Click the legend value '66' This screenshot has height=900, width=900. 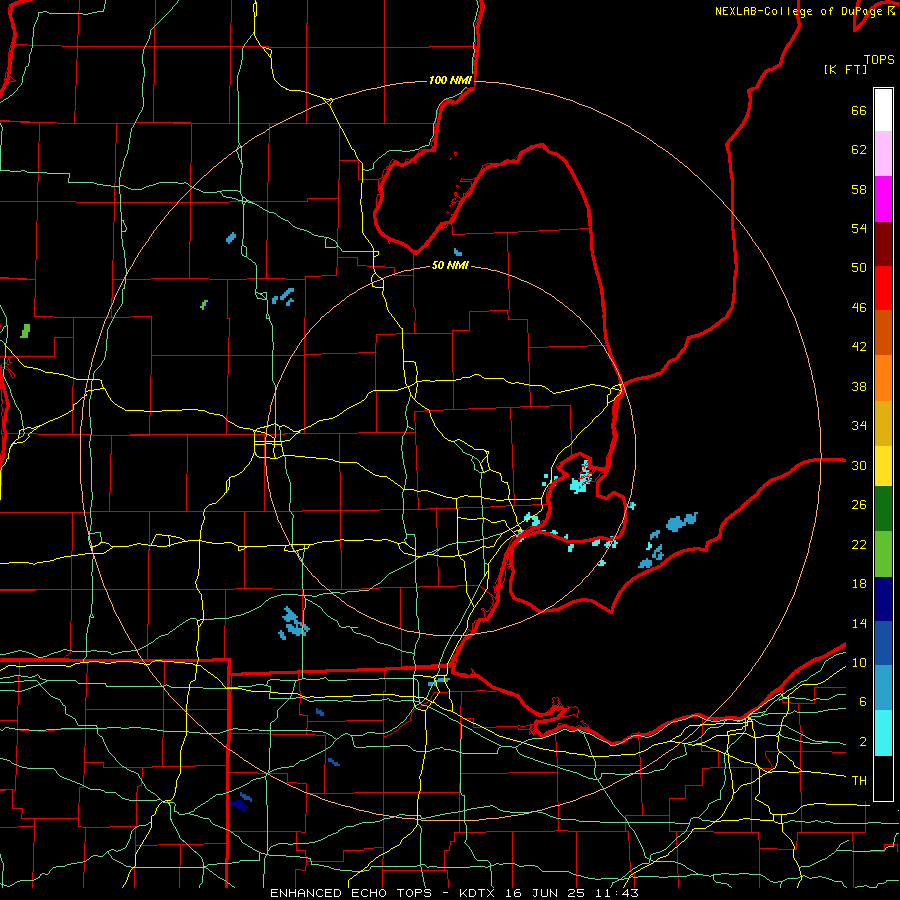point(859,111)
